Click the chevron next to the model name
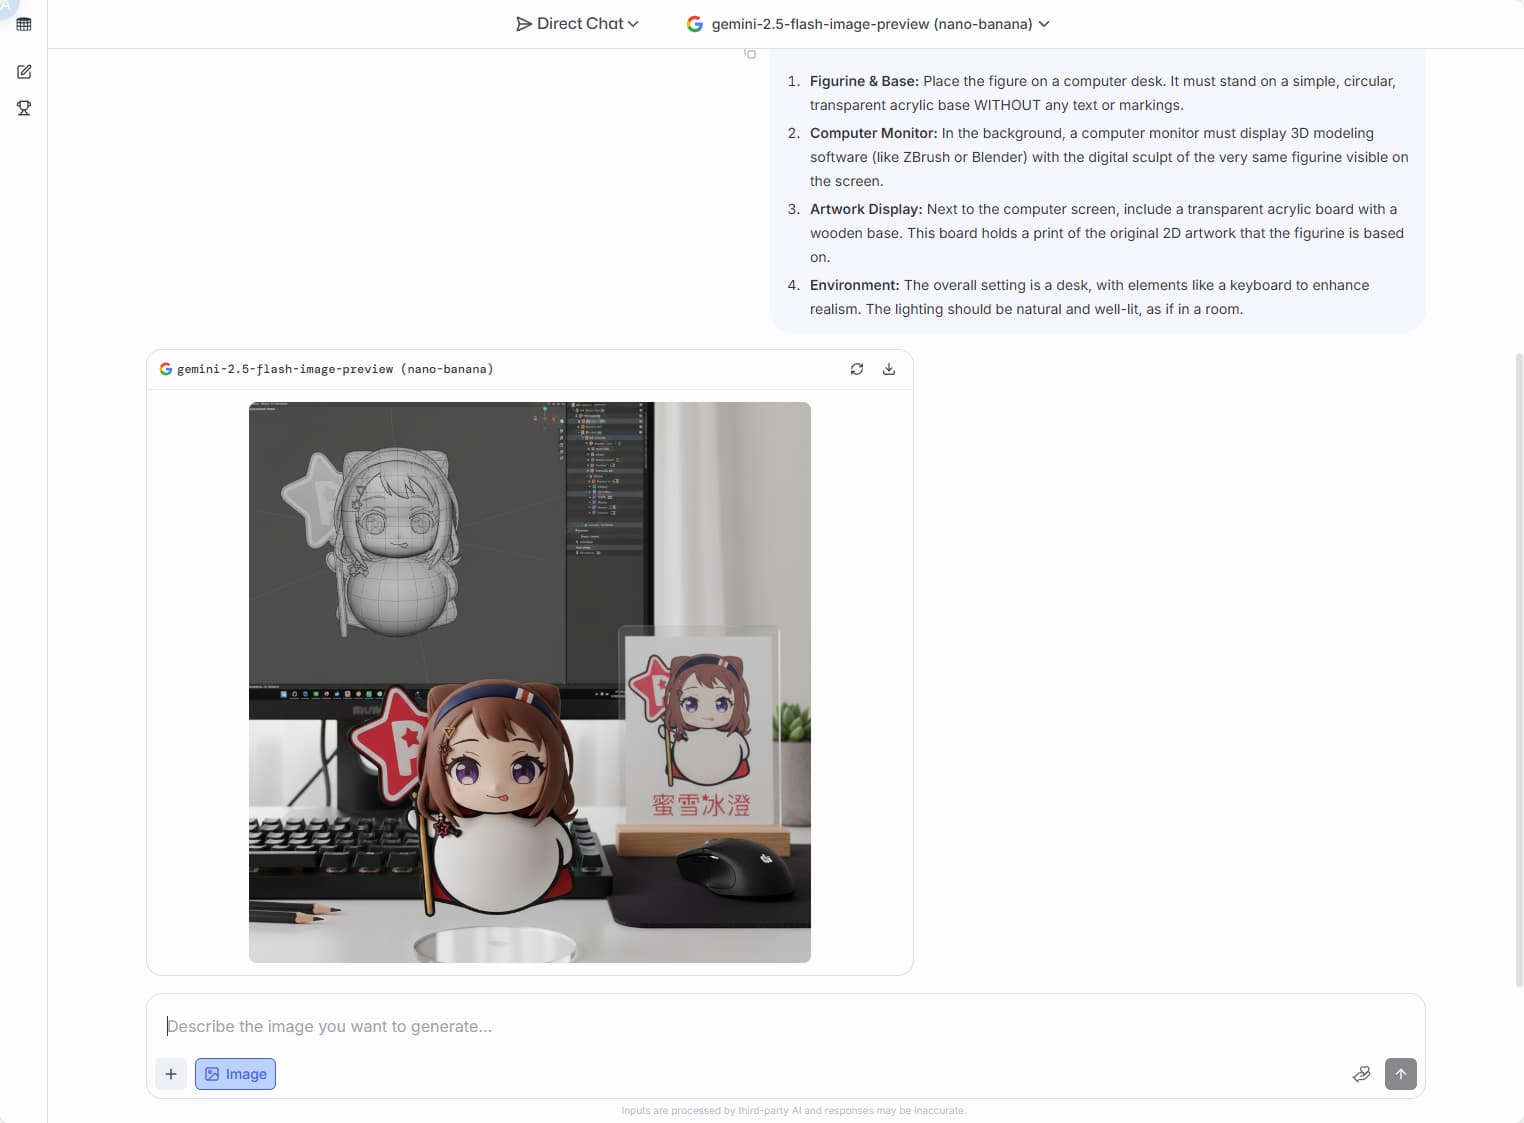The height and width of the screenshot is (1123, 1524). pos(1044,24)
